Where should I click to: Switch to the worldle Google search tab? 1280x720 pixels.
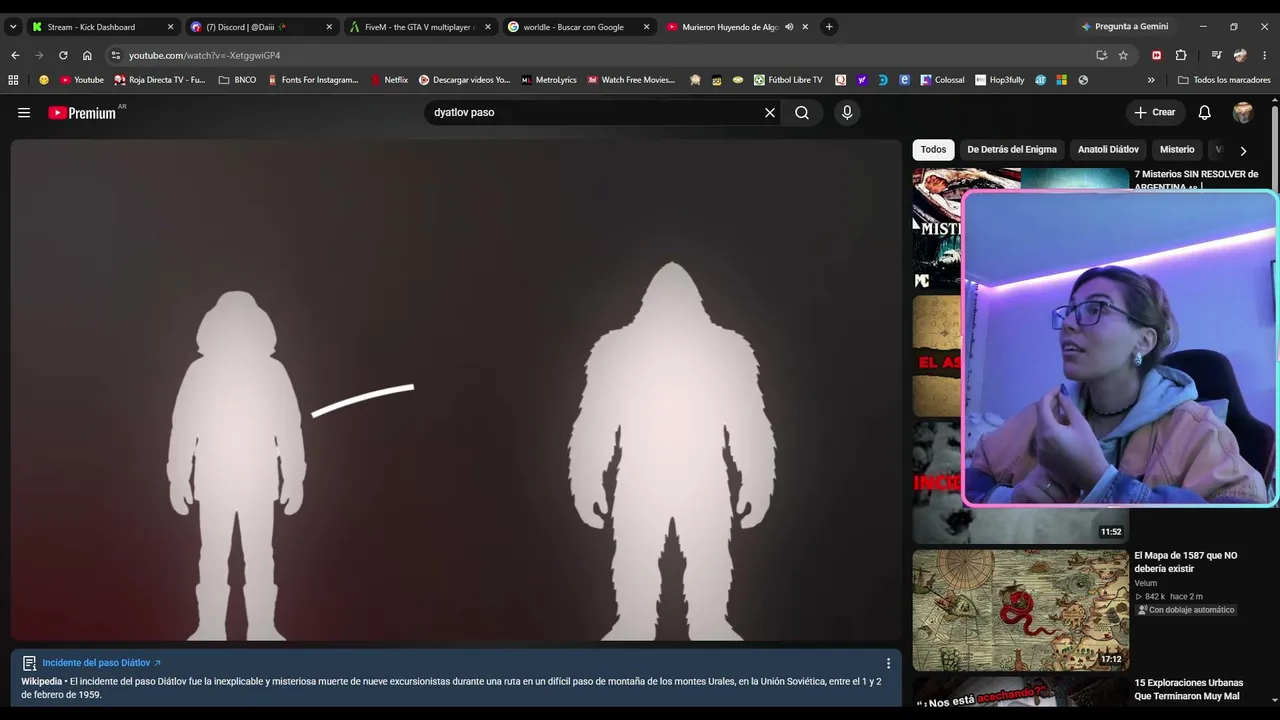pos(577,27)
